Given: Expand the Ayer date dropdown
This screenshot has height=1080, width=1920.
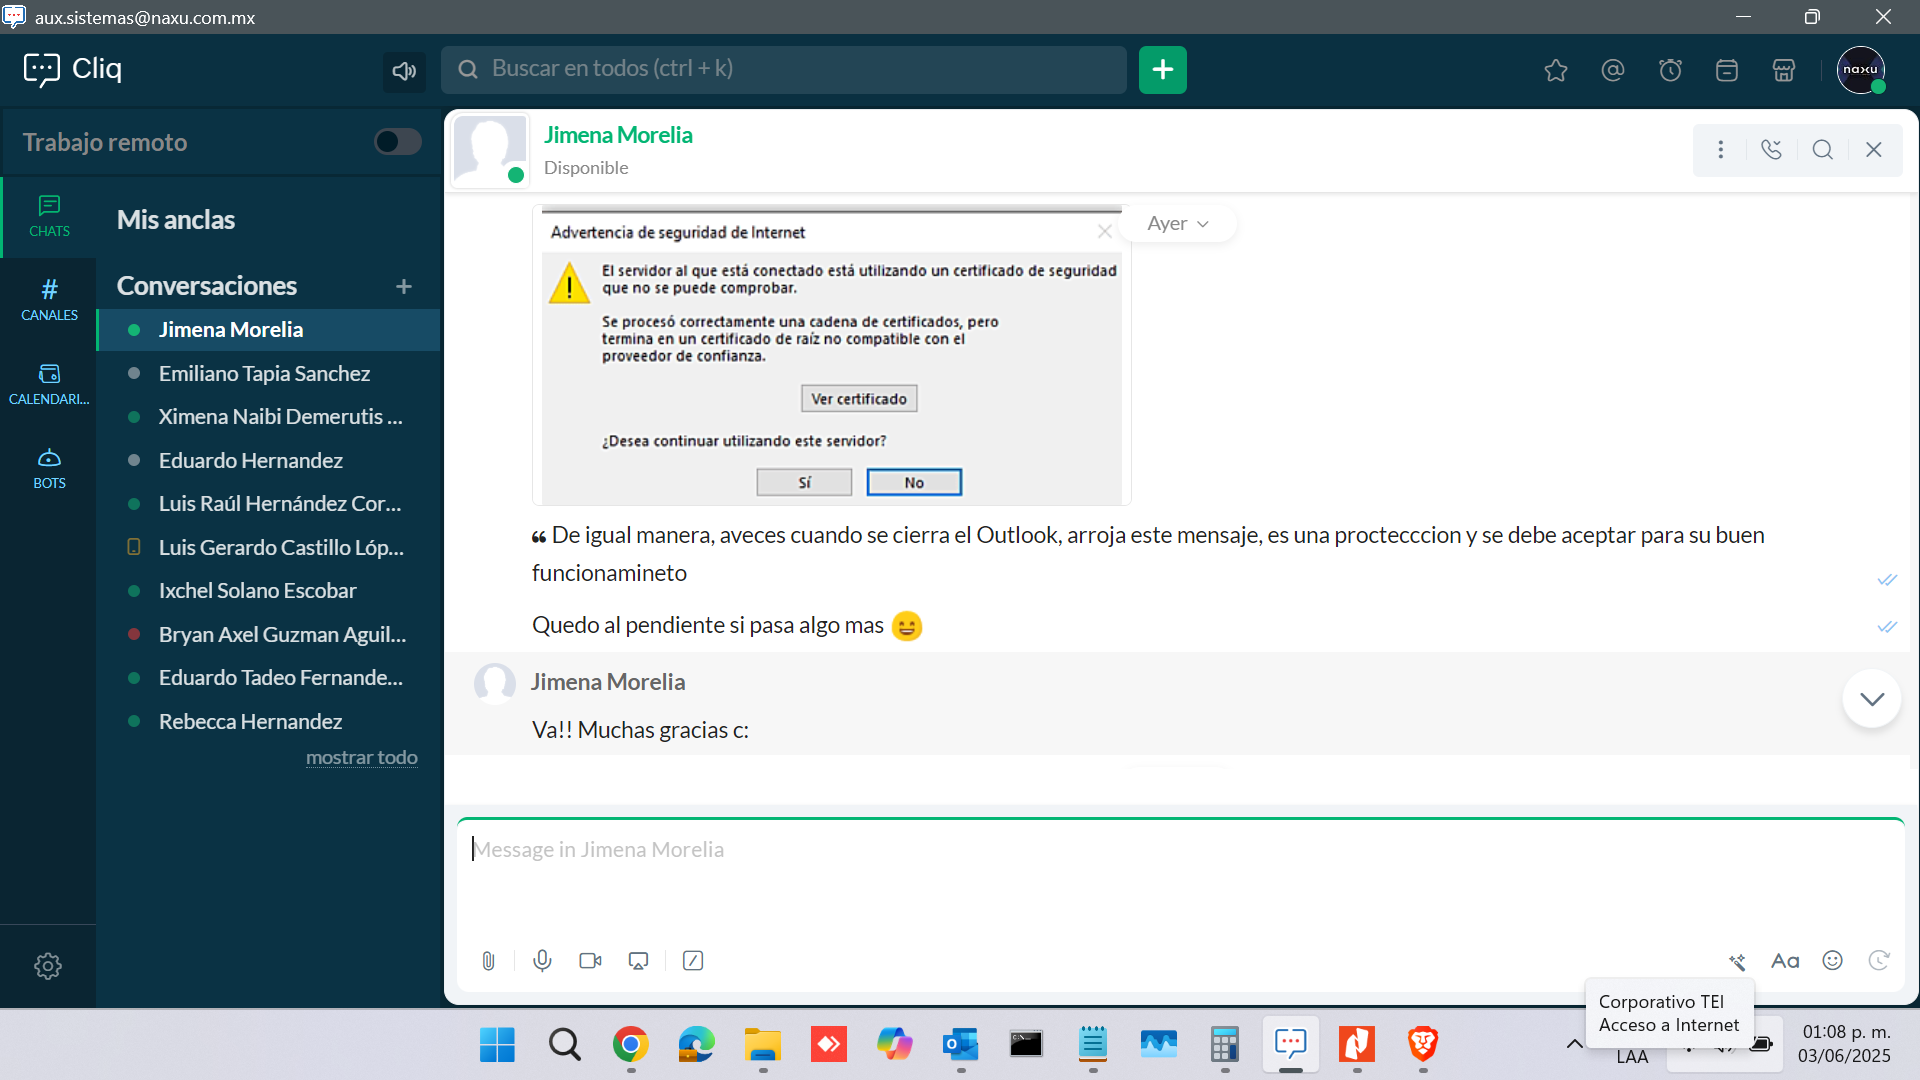Looking at the screenshot, I should pos(1178,224).
